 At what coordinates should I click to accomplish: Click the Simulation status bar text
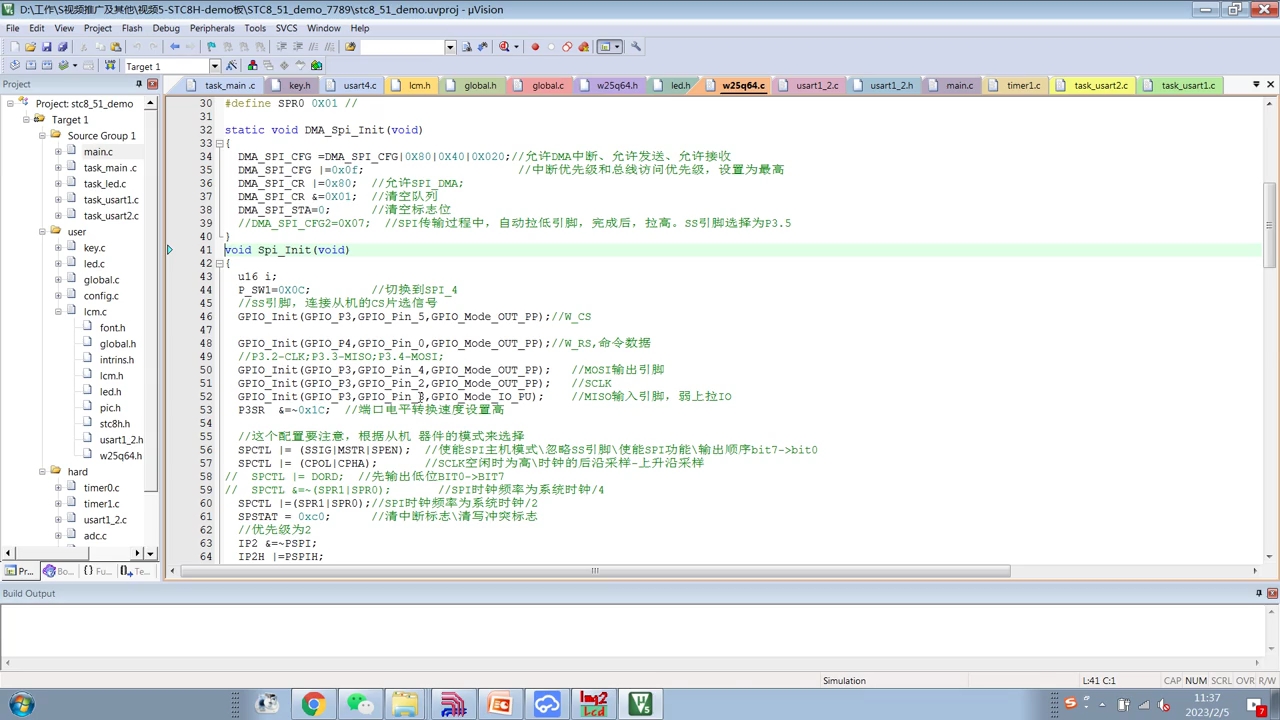click(x=844, y=681)
